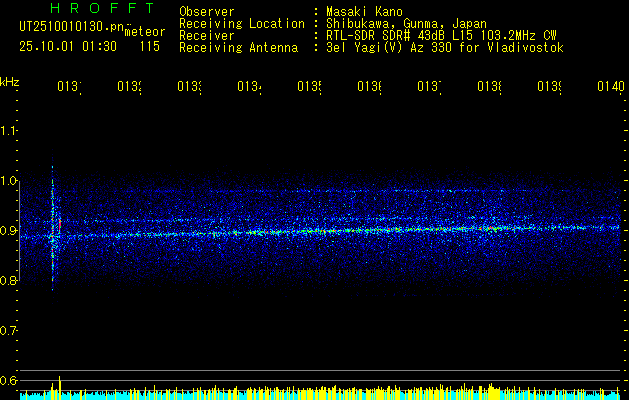Click the count value 115

coord(150,47)
